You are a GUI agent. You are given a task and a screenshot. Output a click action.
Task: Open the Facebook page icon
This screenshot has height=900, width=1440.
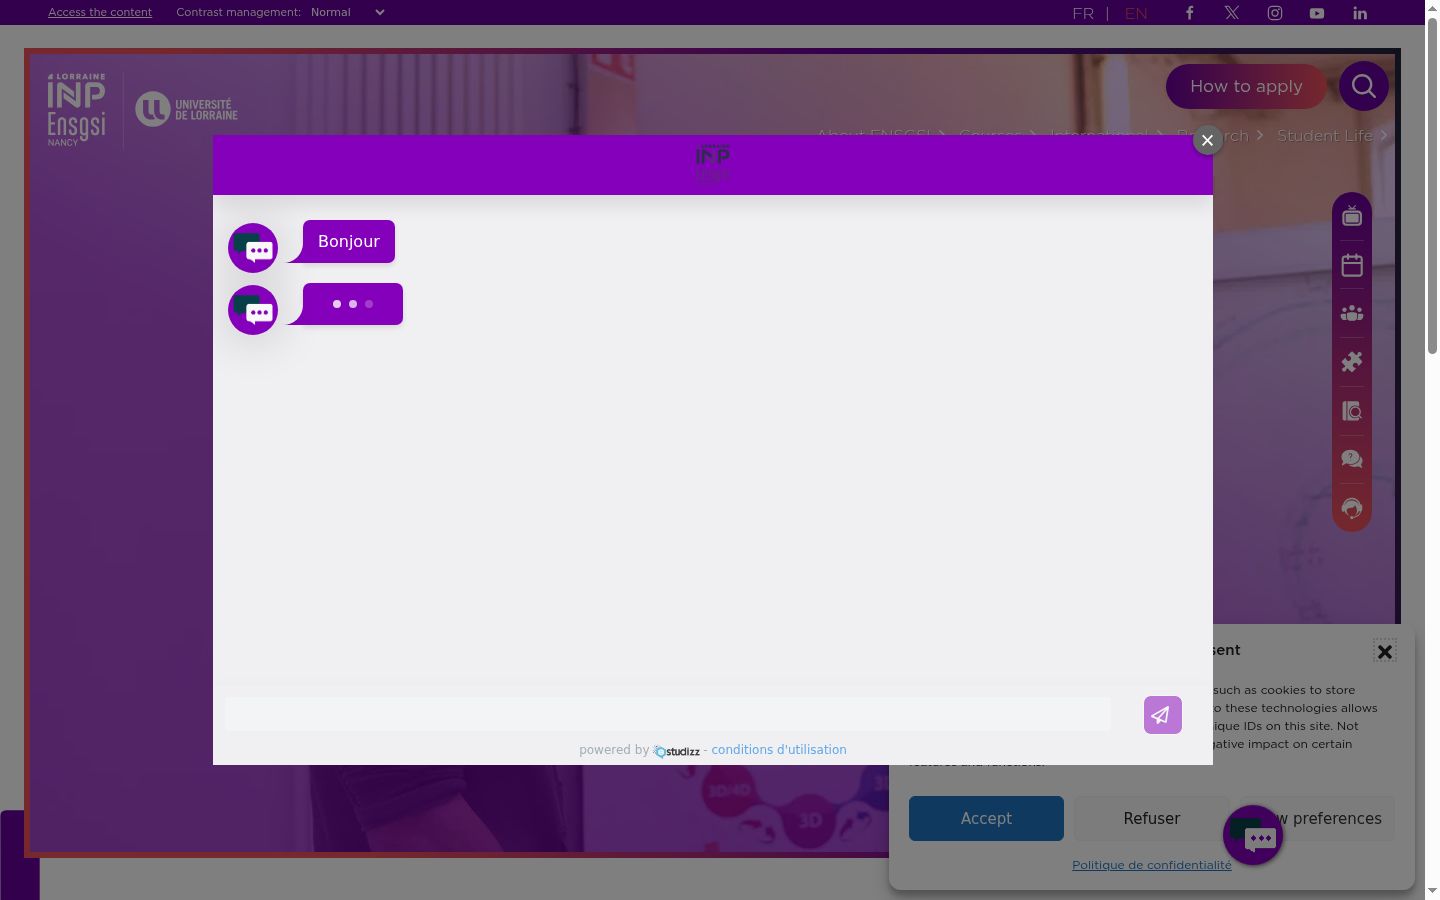(x=1189, y=13)
